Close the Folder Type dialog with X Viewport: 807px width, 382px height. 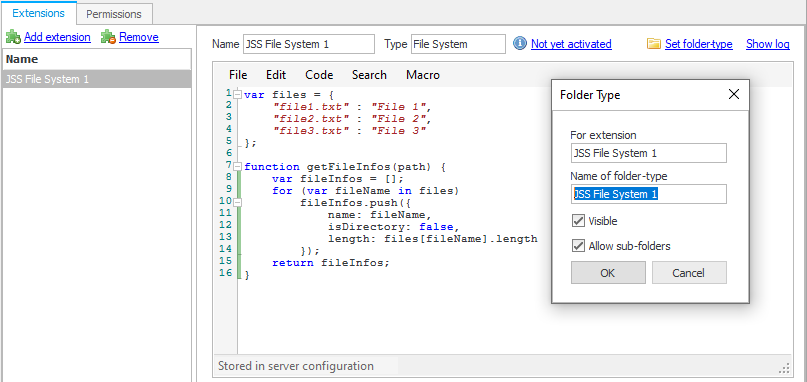(734, 94)
